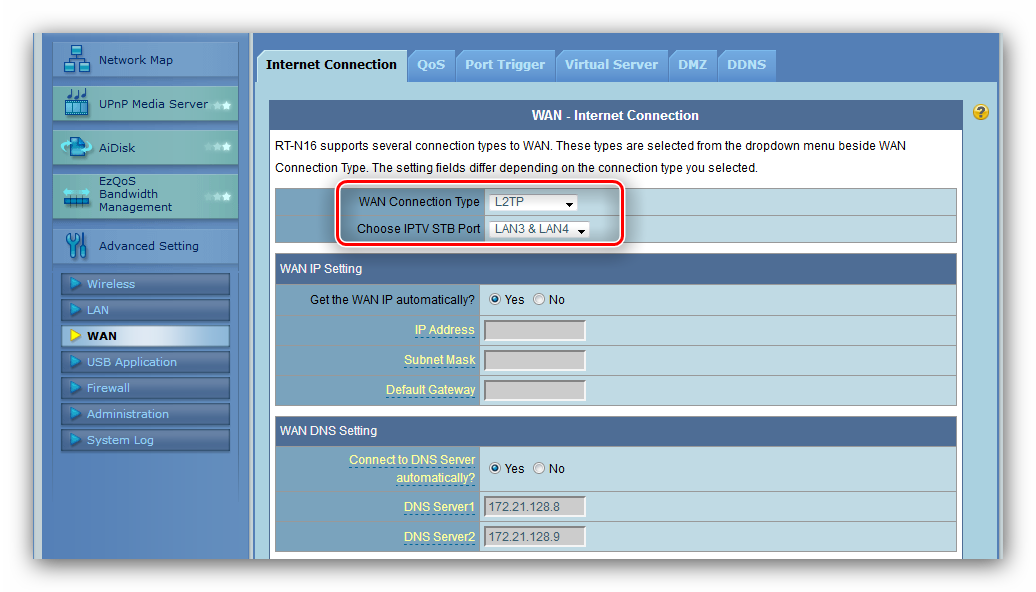Click arrow icon beside Wireless
Viewport: 1036px width, 592px height.
click(x=75, y=284)
